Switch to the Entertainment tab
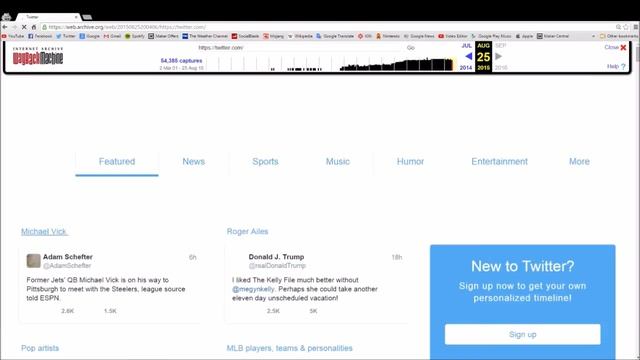The width and height of the screenshot is (640, 360). 499,162
